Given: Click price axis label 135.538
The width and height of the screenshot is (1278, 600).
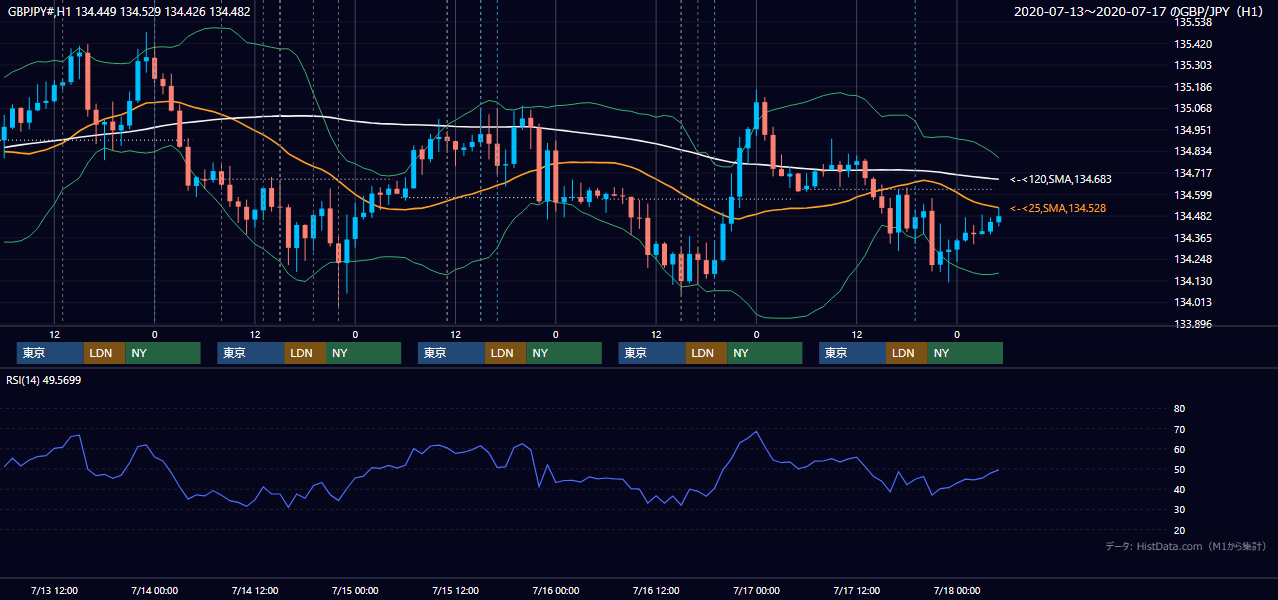Looking at the screenshot, I should [x=1193, y=22].
